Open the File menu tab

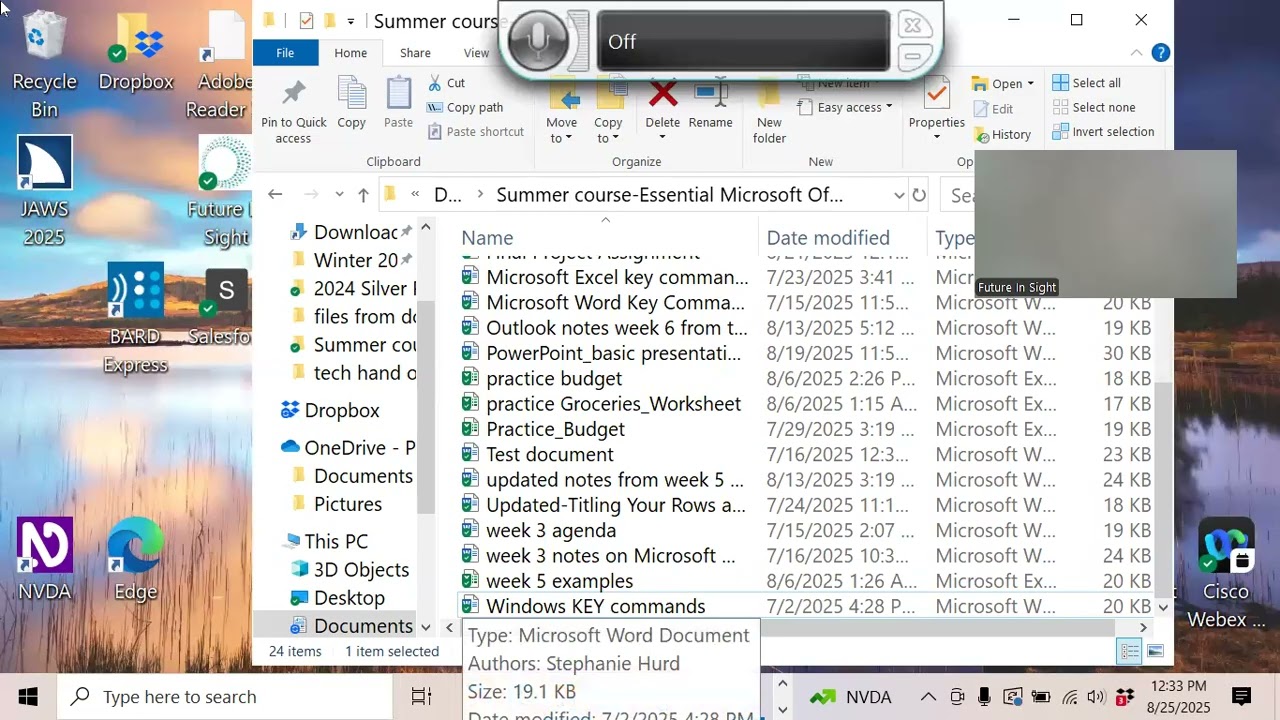point(285,53)
